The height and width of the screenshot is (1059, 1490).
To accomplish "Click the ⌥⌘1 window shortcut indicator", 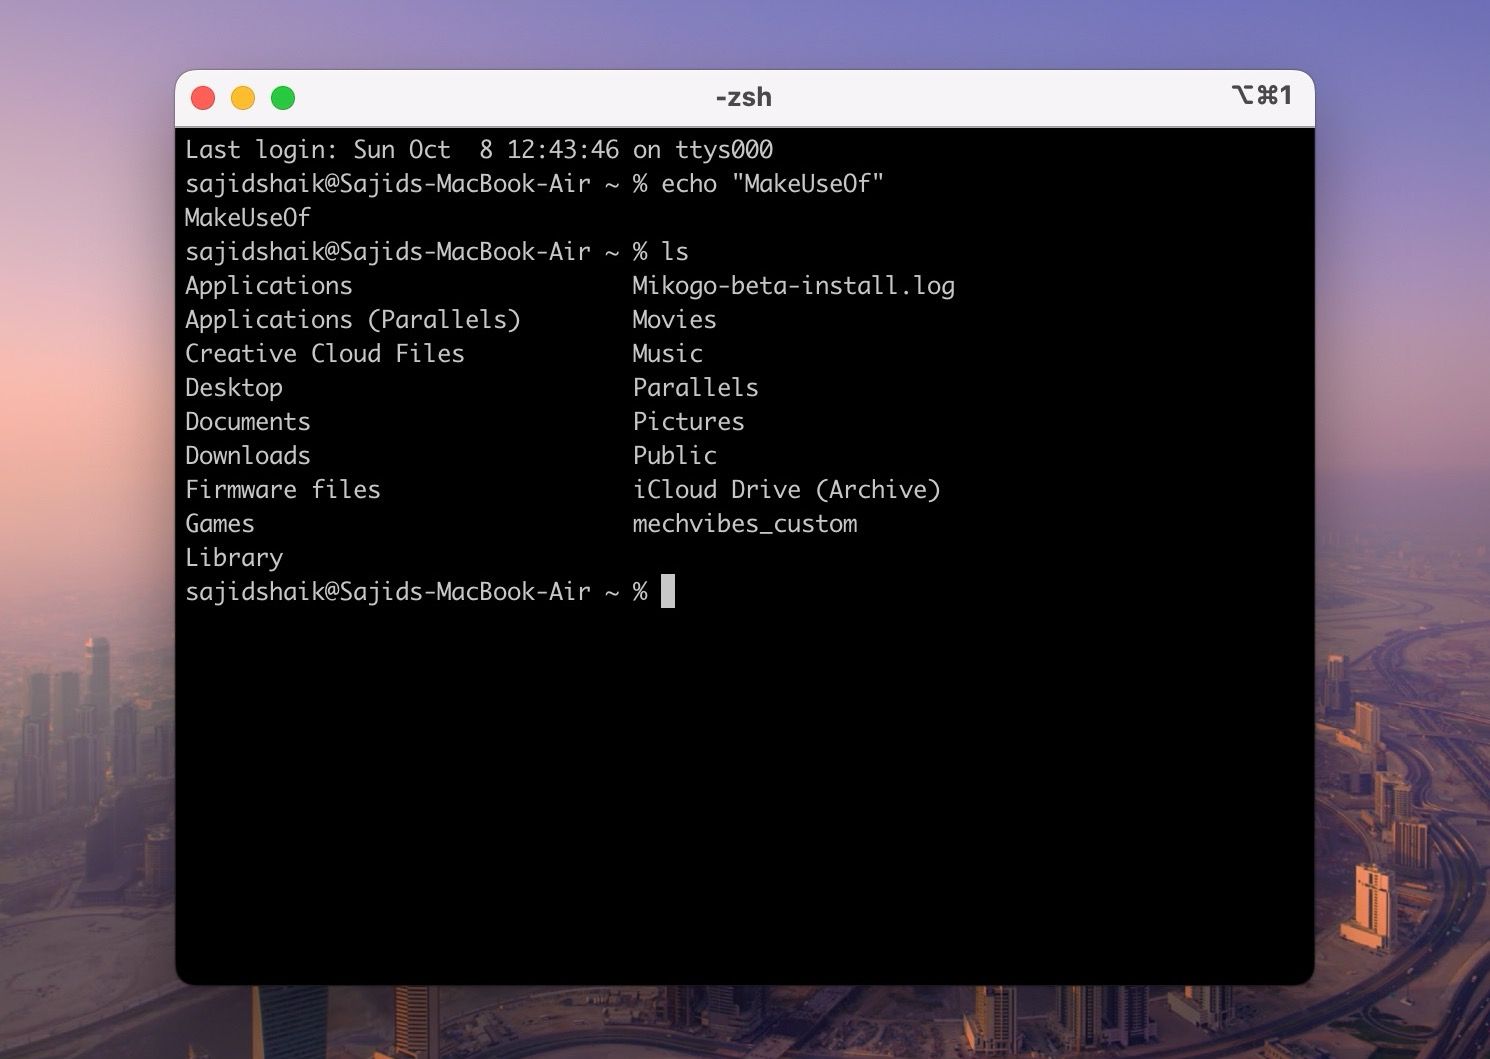I will (1262, 95).
